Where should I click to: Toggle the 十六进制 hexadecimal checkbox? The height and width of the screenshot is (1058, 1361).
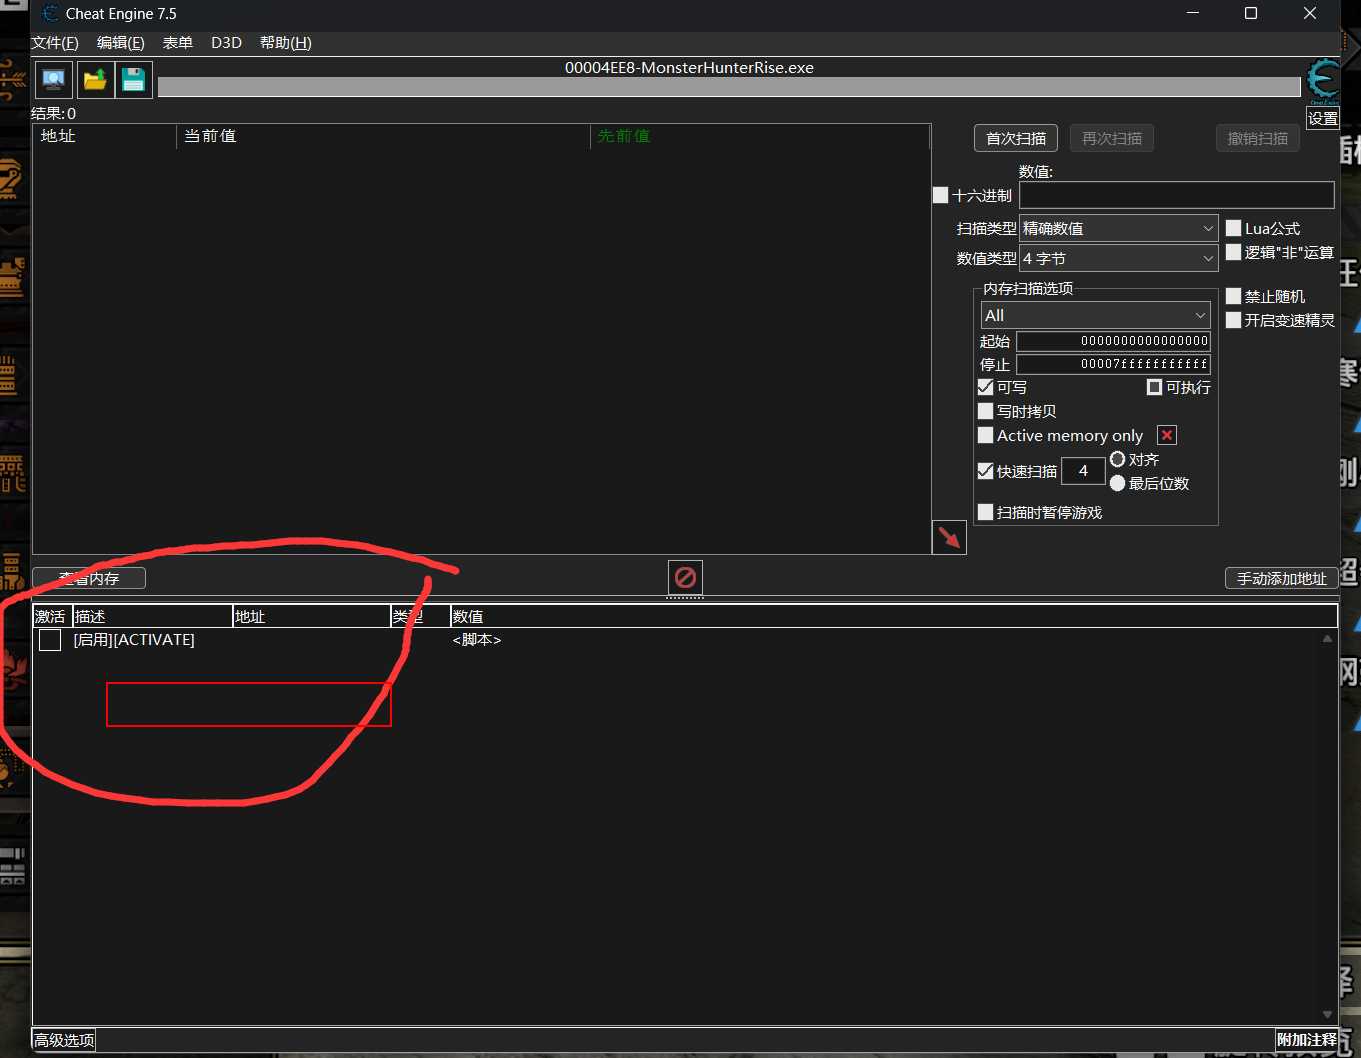coord(940,195)
